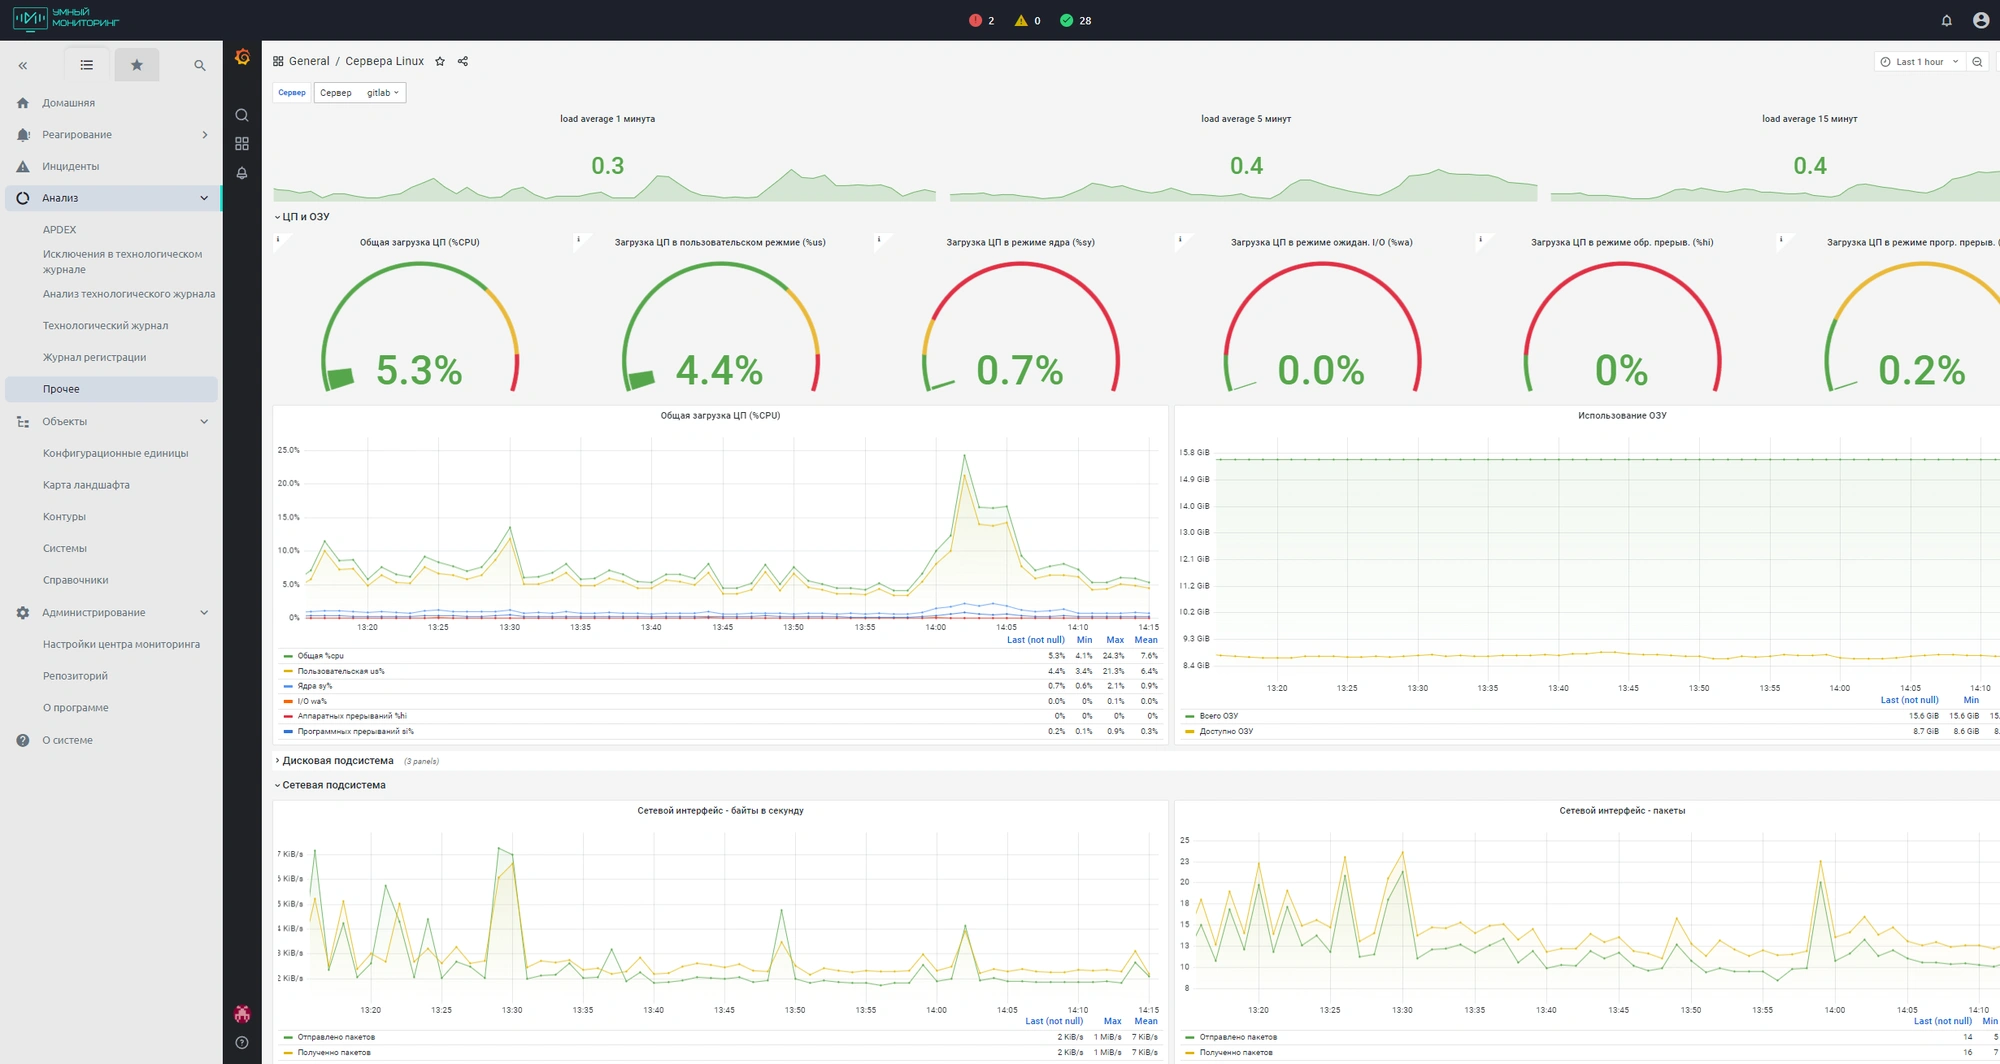
Task: Switch to the favorites star tab
Action: tap(137, 65)
